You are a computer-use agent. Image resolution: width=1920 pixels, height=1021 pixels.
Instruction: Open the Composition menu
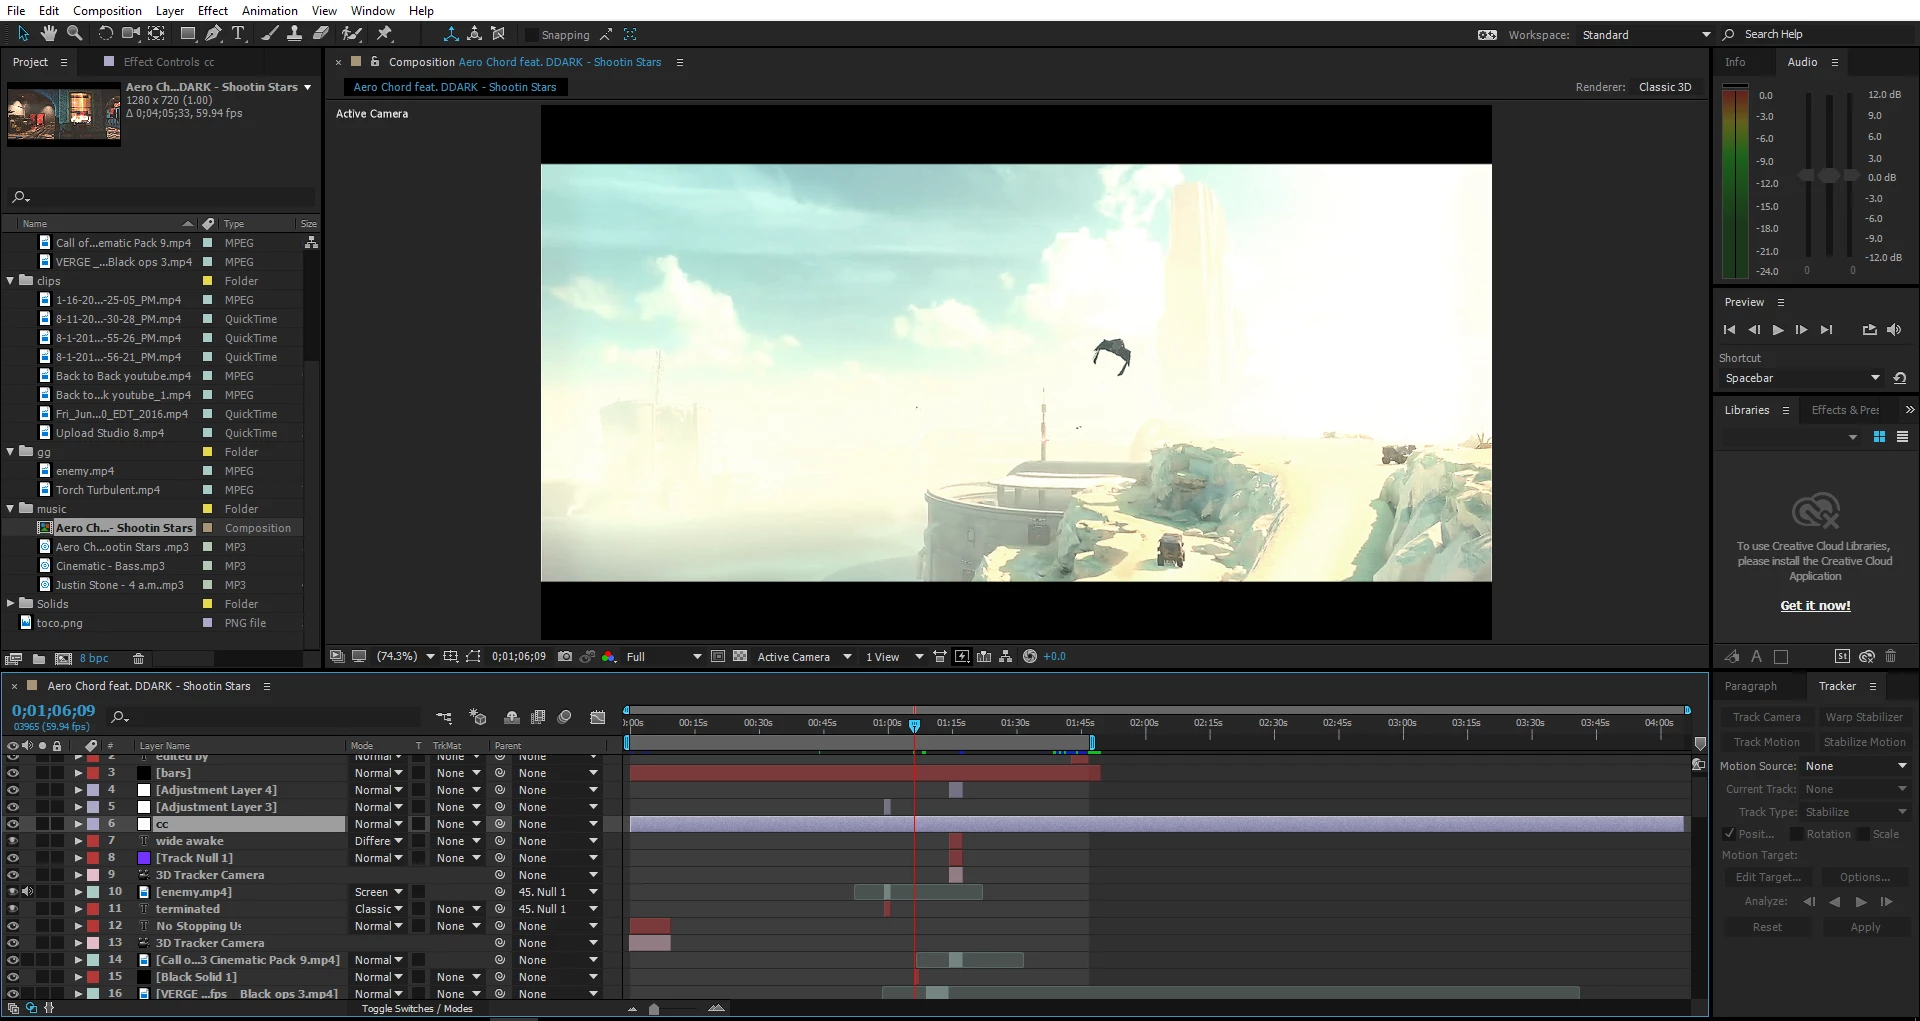click(x=107, y=11)
